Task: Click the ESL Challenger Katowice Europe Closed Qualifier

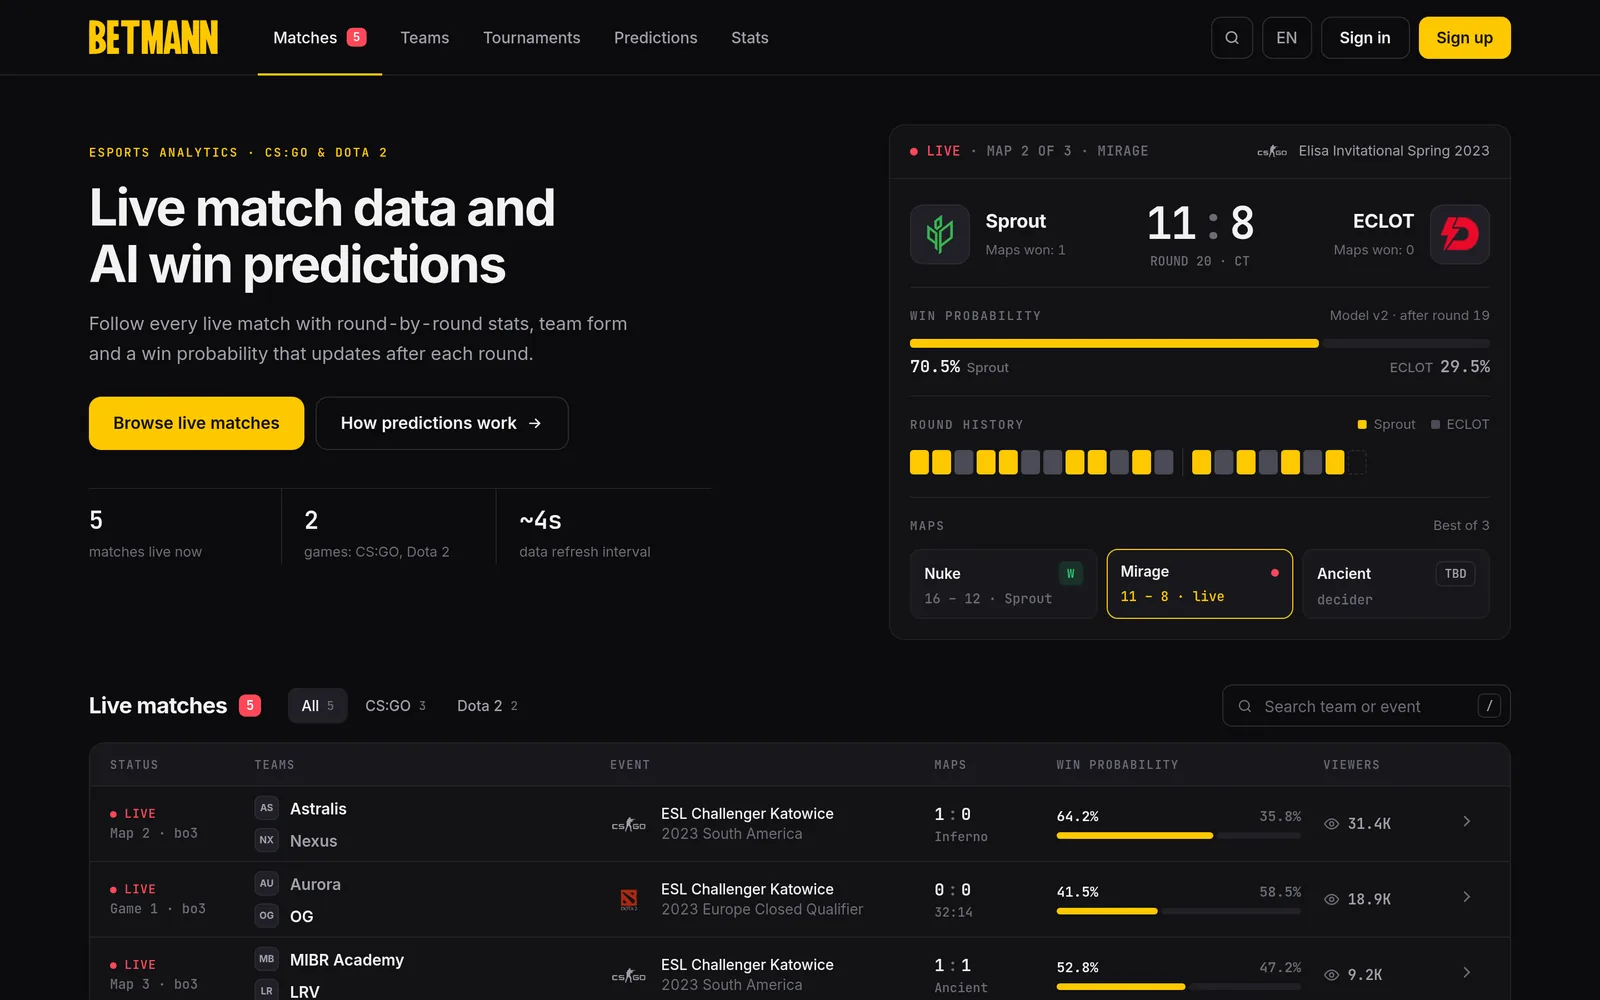Action: tap(762, 899)
